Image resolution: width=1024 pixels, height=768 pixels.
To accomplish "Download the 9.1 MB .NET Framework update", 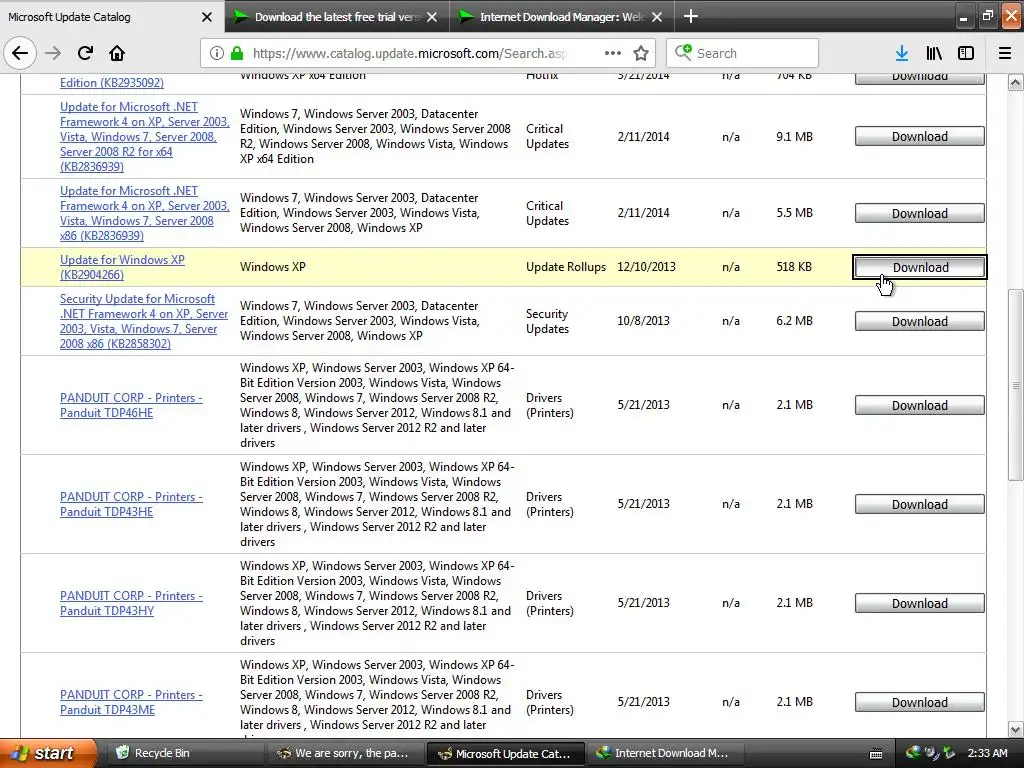I will click(x=920, y=136).
